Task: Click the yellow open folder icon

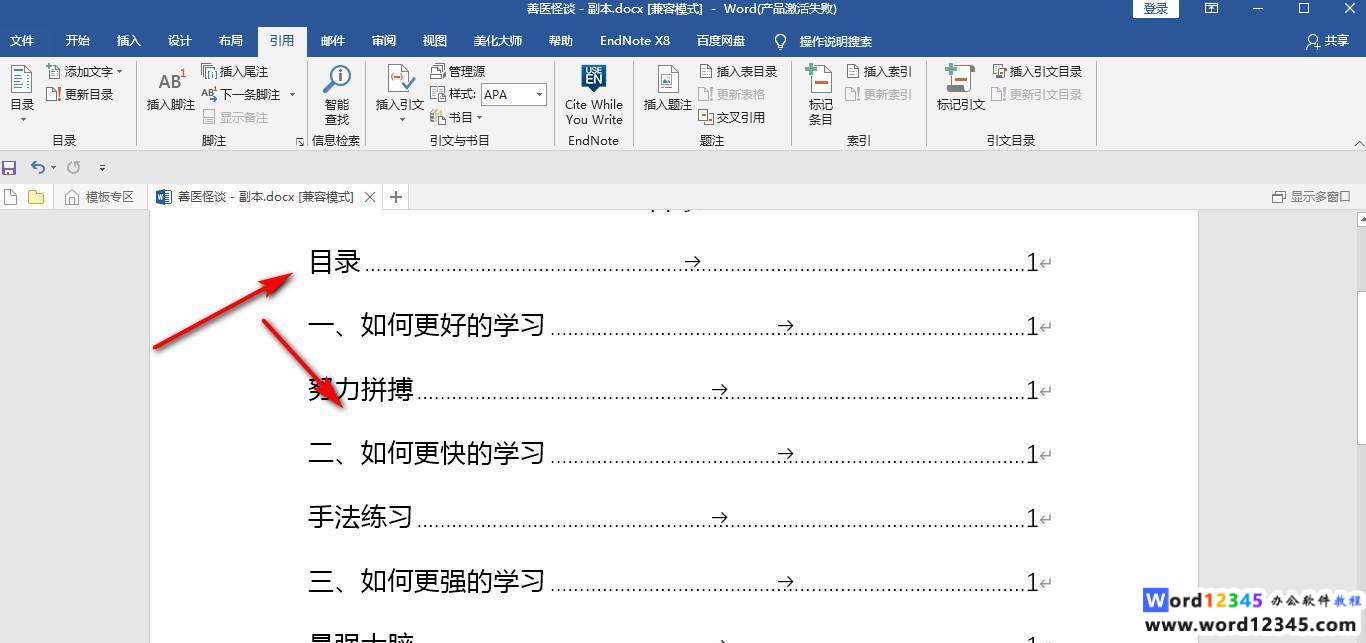Action: point(36,197)
